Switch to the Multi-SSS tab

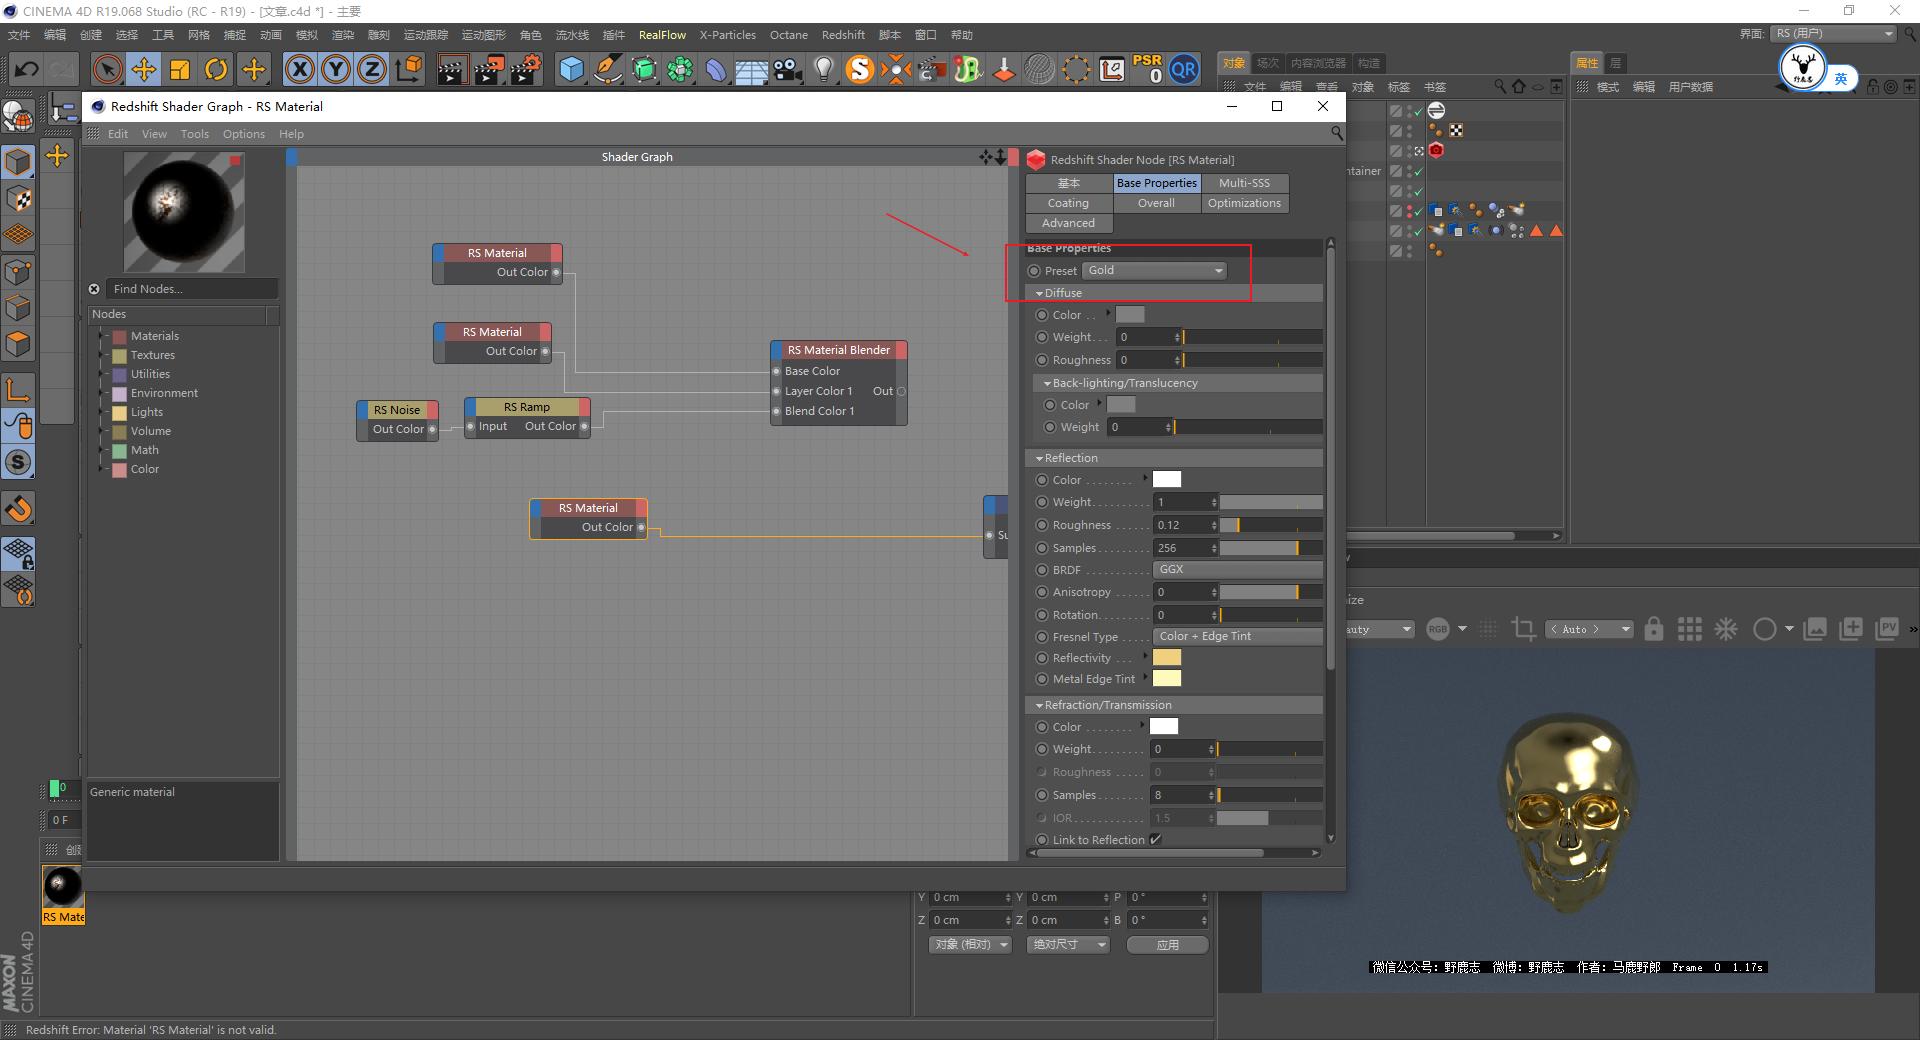pos(1244,183)
